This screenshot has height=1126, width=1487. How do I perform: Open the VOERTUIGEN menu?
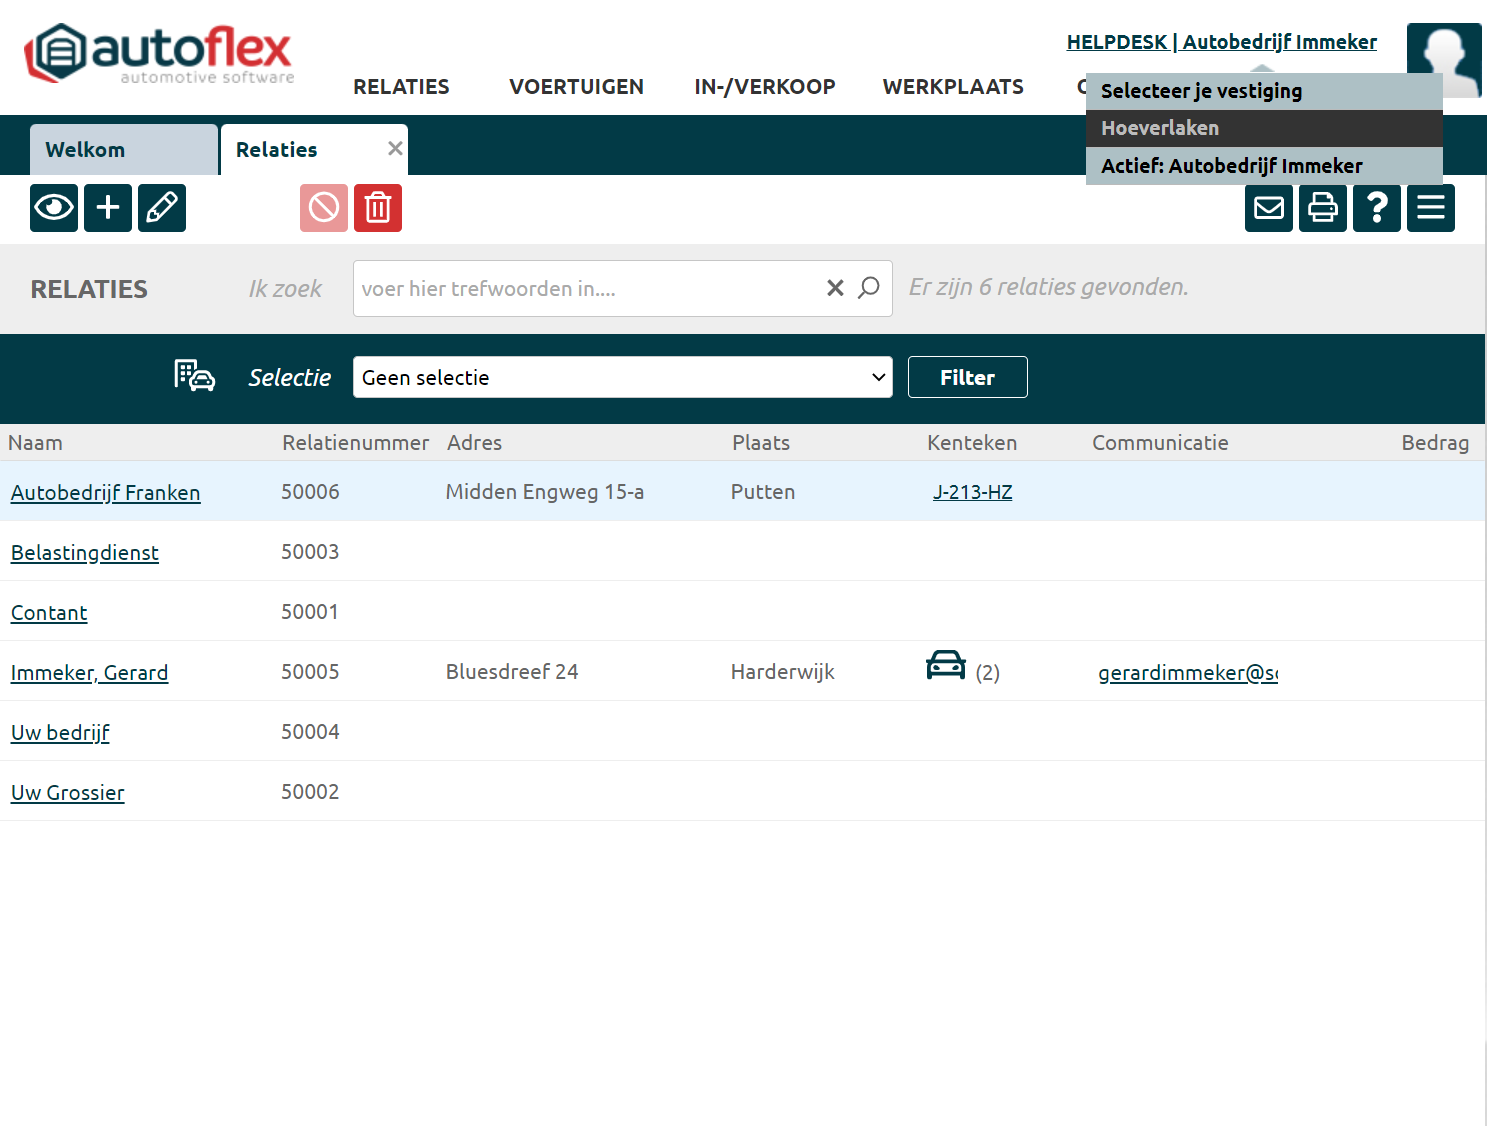click(x=576, y=87)
